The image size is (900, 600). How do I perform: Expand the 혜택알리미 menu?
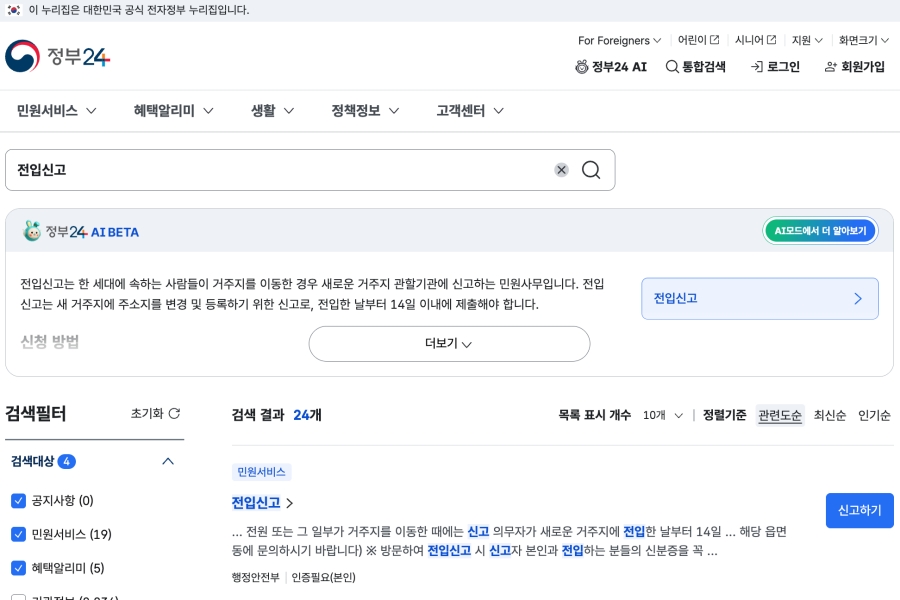[x=173, y=111]
